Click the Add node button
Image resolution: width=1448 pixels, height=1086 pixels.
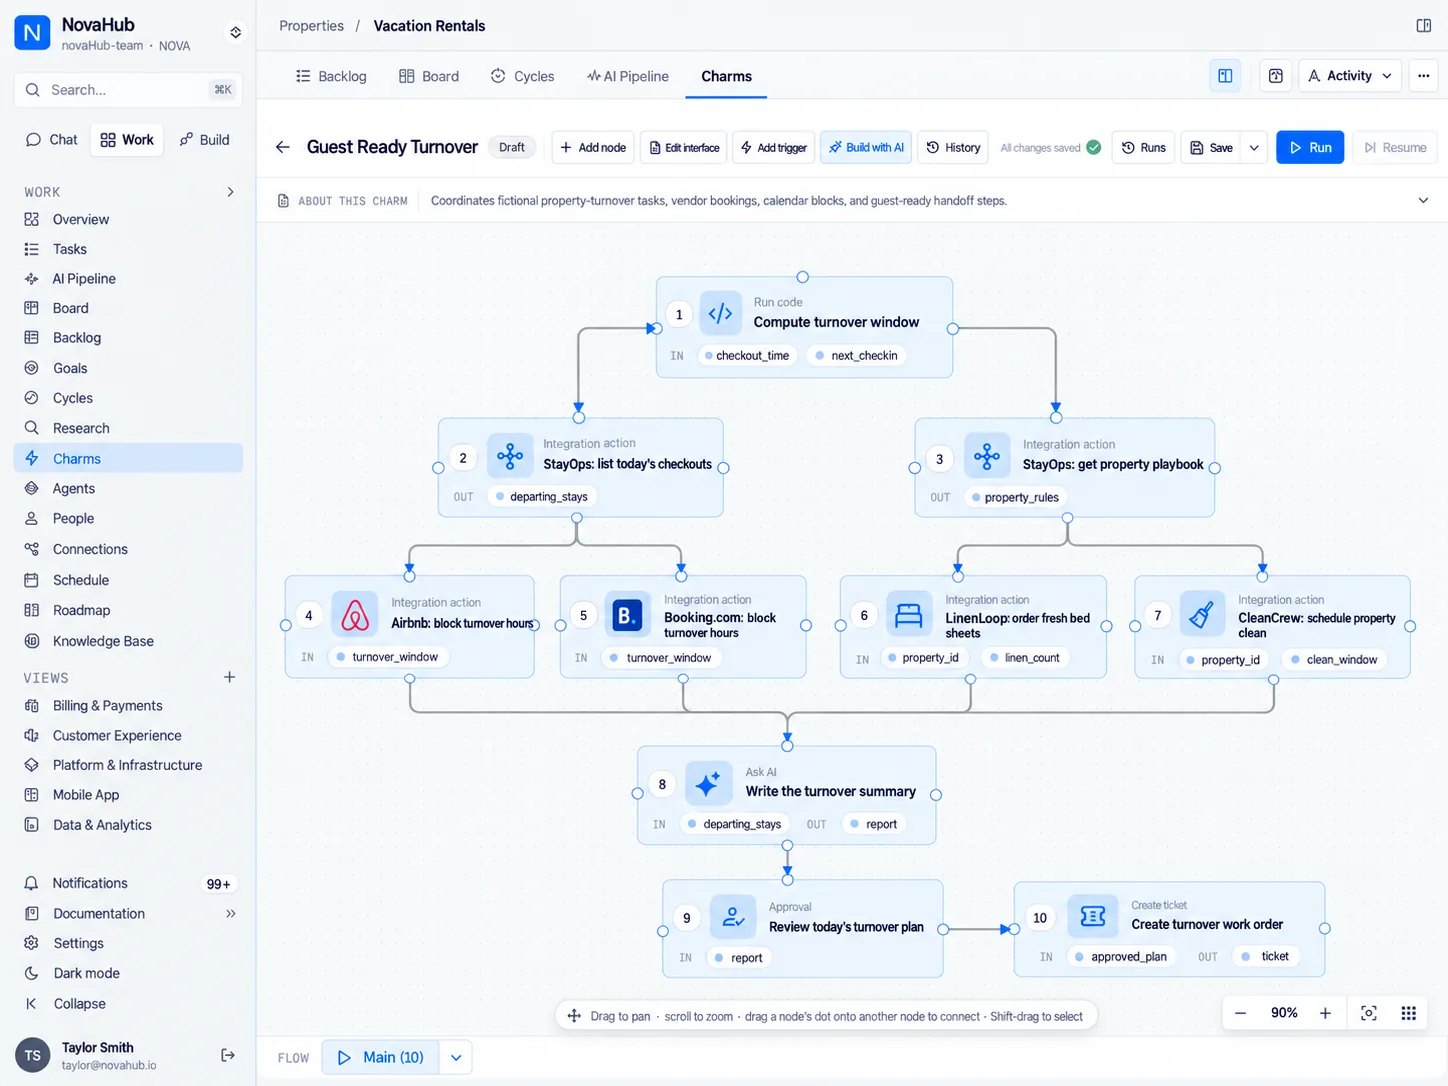tap(593, 147)
